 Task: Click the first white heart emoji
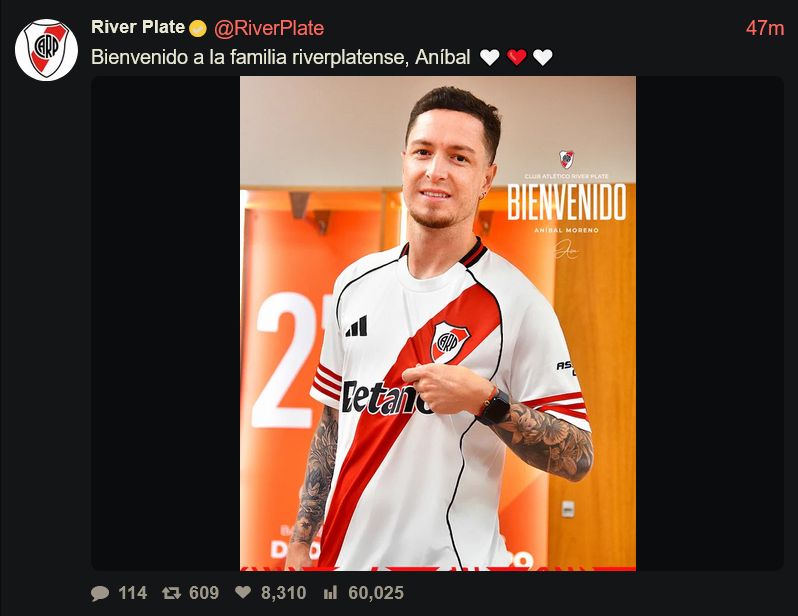[490, 57]
